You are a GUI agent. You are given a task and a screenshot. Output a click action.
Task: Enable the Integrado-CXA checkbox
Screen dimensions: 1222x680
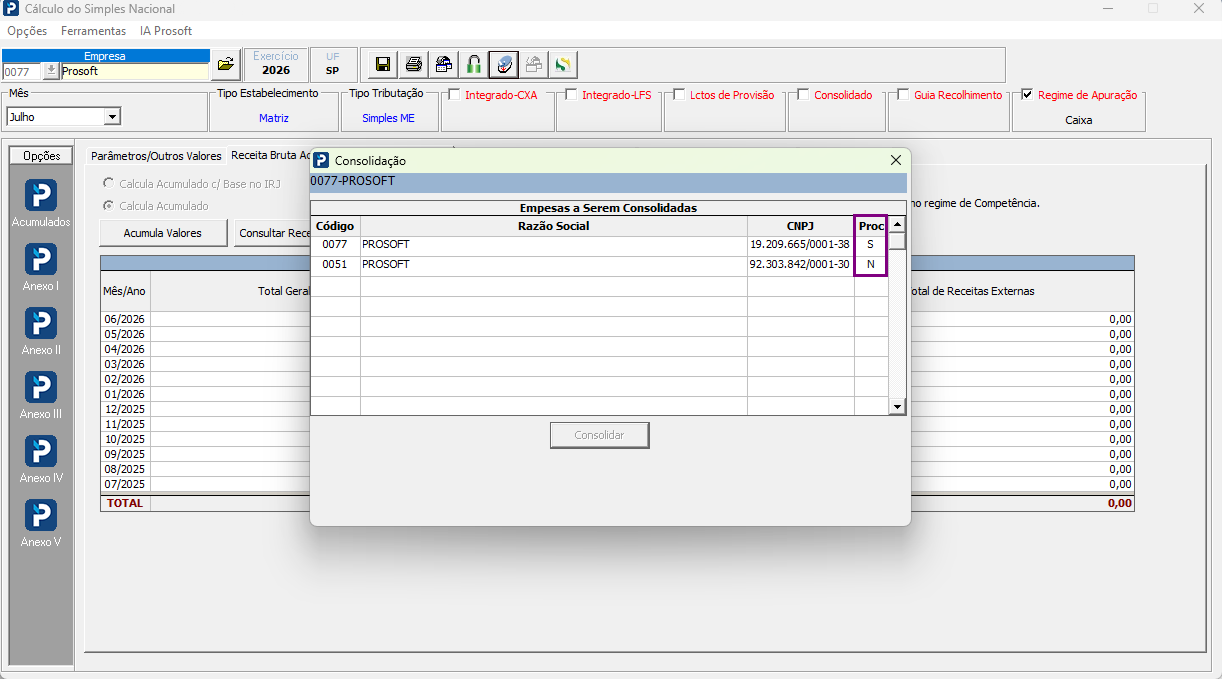[455, 95]
